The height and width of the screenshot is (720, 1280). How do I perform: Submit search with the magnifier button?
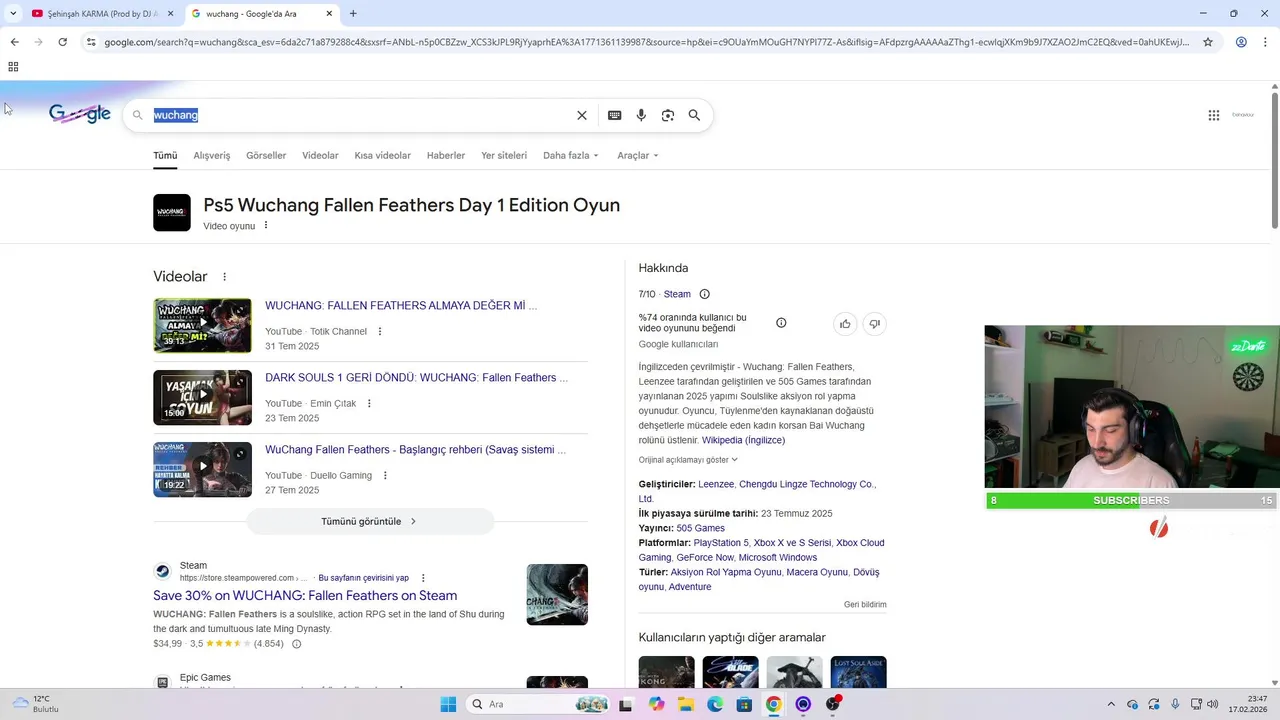(694, 115)
